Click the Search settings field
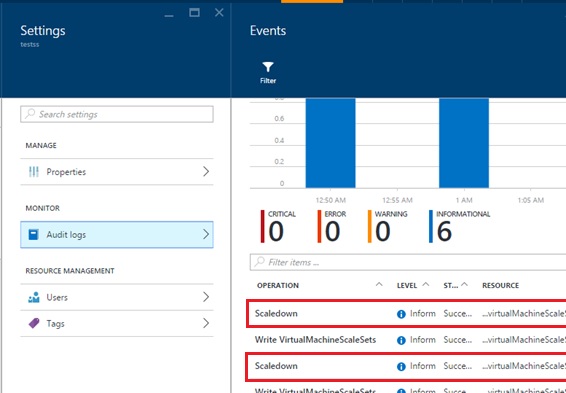Image resolution: width=566 pixels, height=393 pixels. (x=117, y=114)
